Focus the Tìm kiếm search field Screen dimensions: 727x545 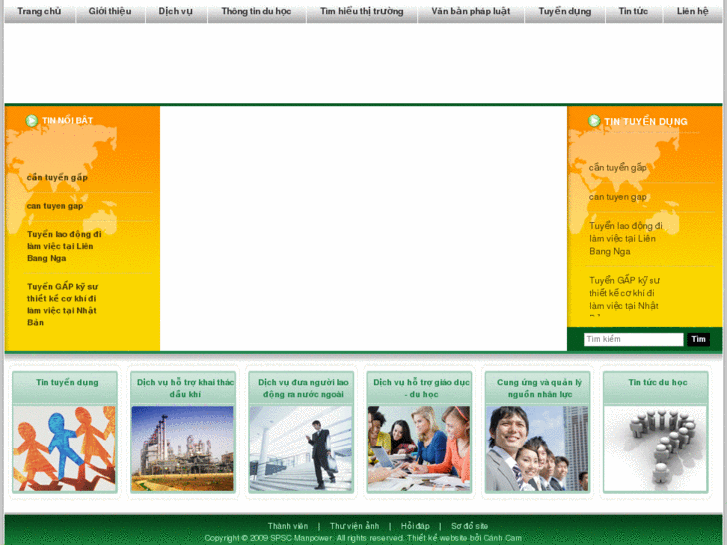pos(633,339)
